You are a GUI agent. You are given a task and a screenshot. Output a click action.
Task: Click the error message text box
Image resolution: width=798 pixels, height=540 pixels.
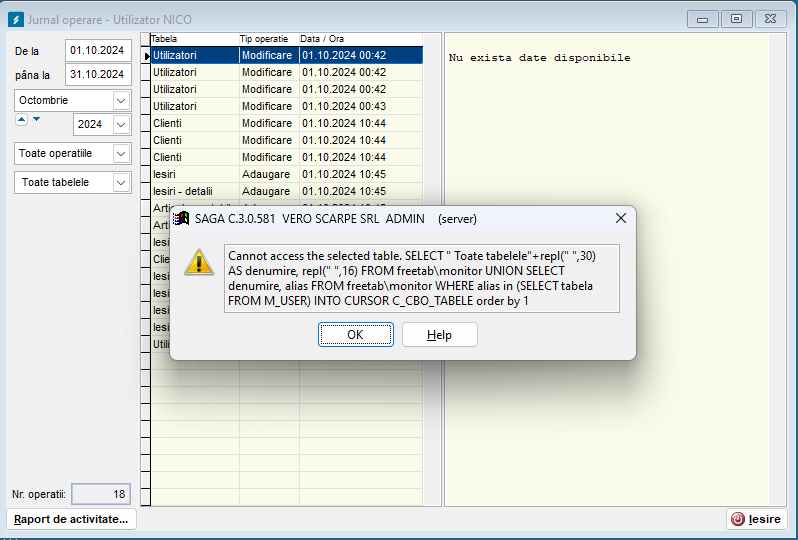(422, 278)
